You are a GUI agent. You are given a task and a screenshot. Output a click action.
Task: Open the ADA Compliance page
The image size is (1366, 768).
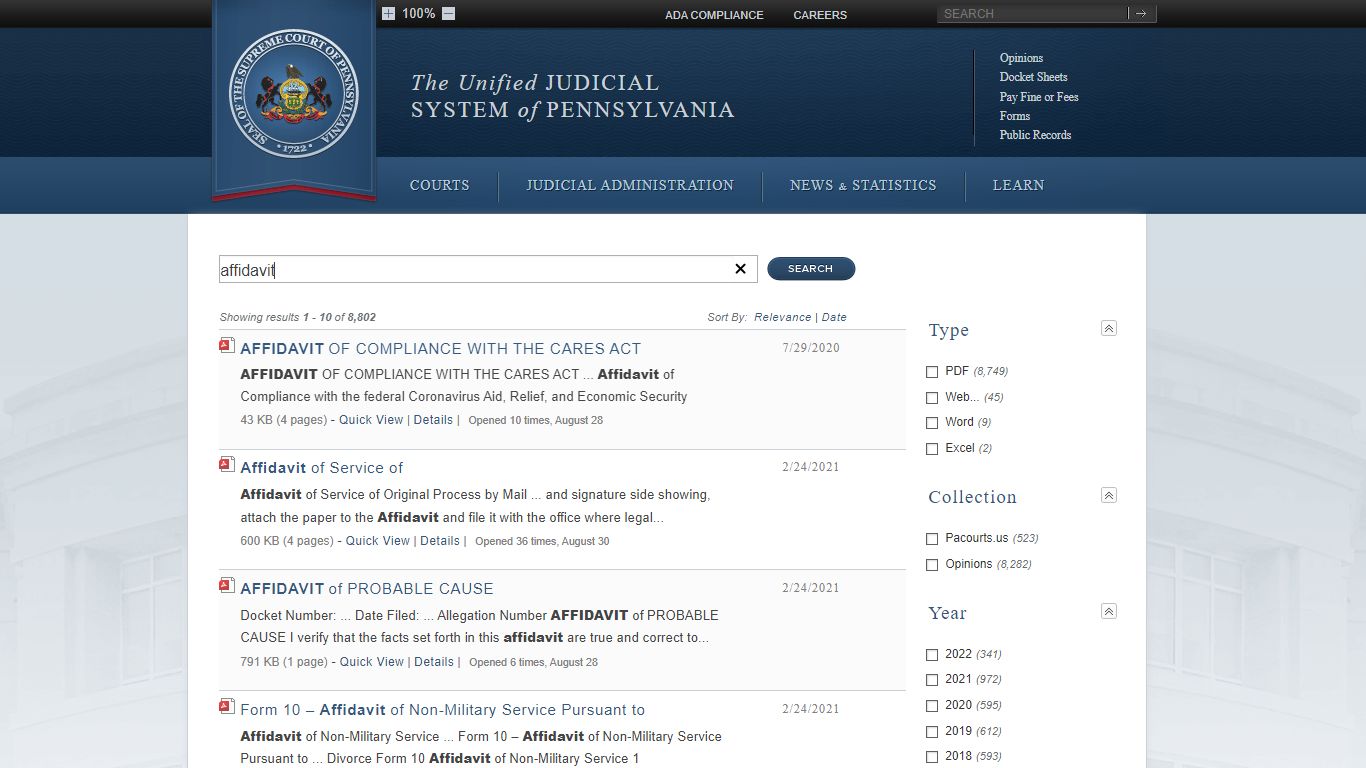714,15
